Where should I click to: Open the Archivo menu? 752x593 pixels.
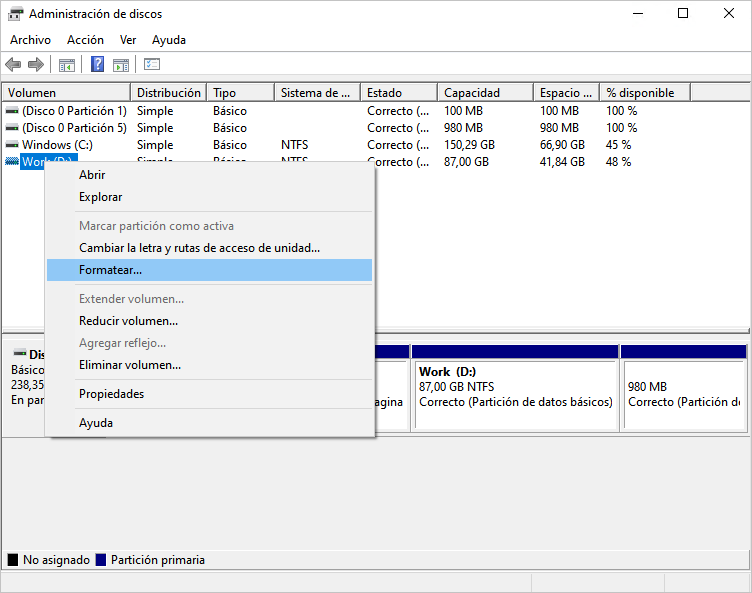30,40
